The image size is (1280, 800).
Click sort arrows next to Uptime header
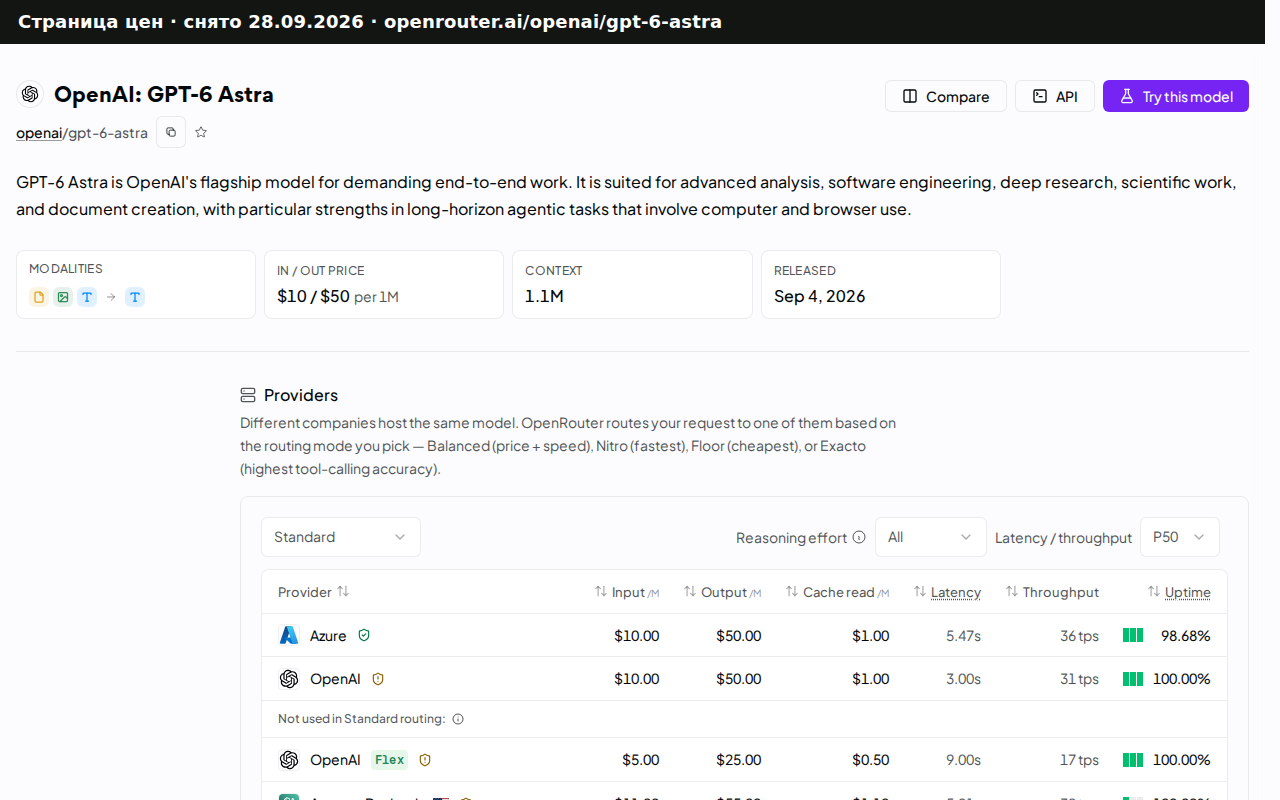point(1154,591)
